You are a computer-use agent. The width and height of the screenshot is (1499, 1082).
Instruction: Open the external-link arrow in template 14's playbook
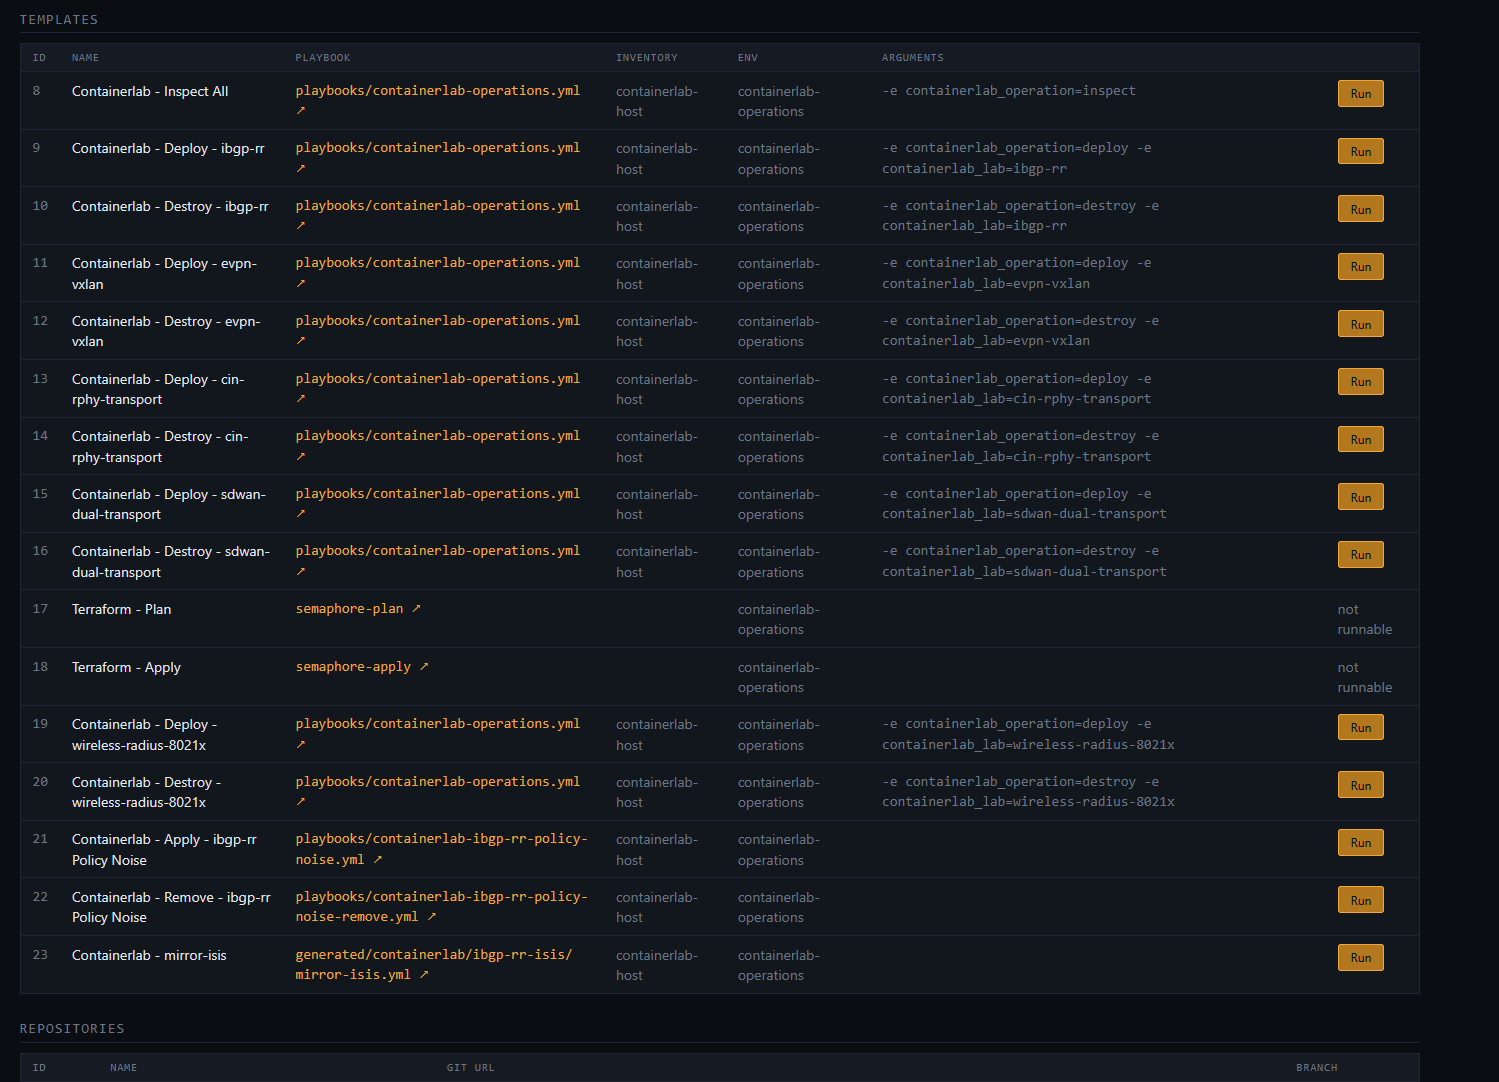(300, 457)
